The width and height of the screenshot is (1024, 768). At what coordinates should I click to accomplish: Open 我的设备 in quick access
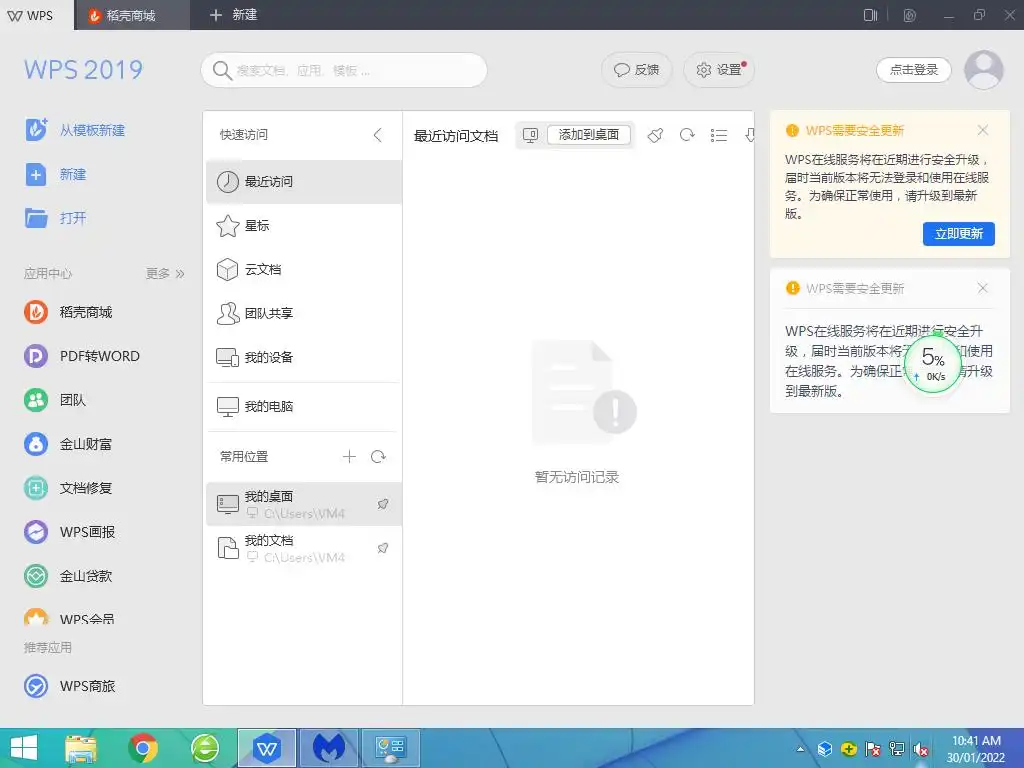click(x=304, y=357)
